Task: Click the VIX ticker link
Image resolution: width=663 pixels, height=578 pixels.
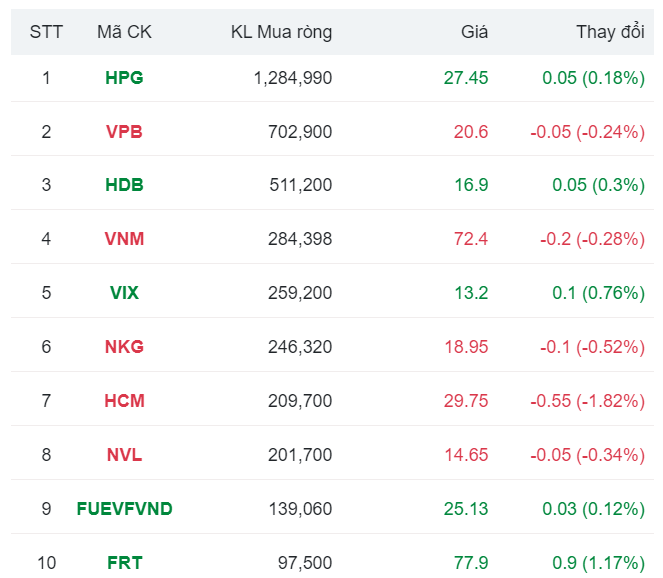Action: [x=124, y=293]
